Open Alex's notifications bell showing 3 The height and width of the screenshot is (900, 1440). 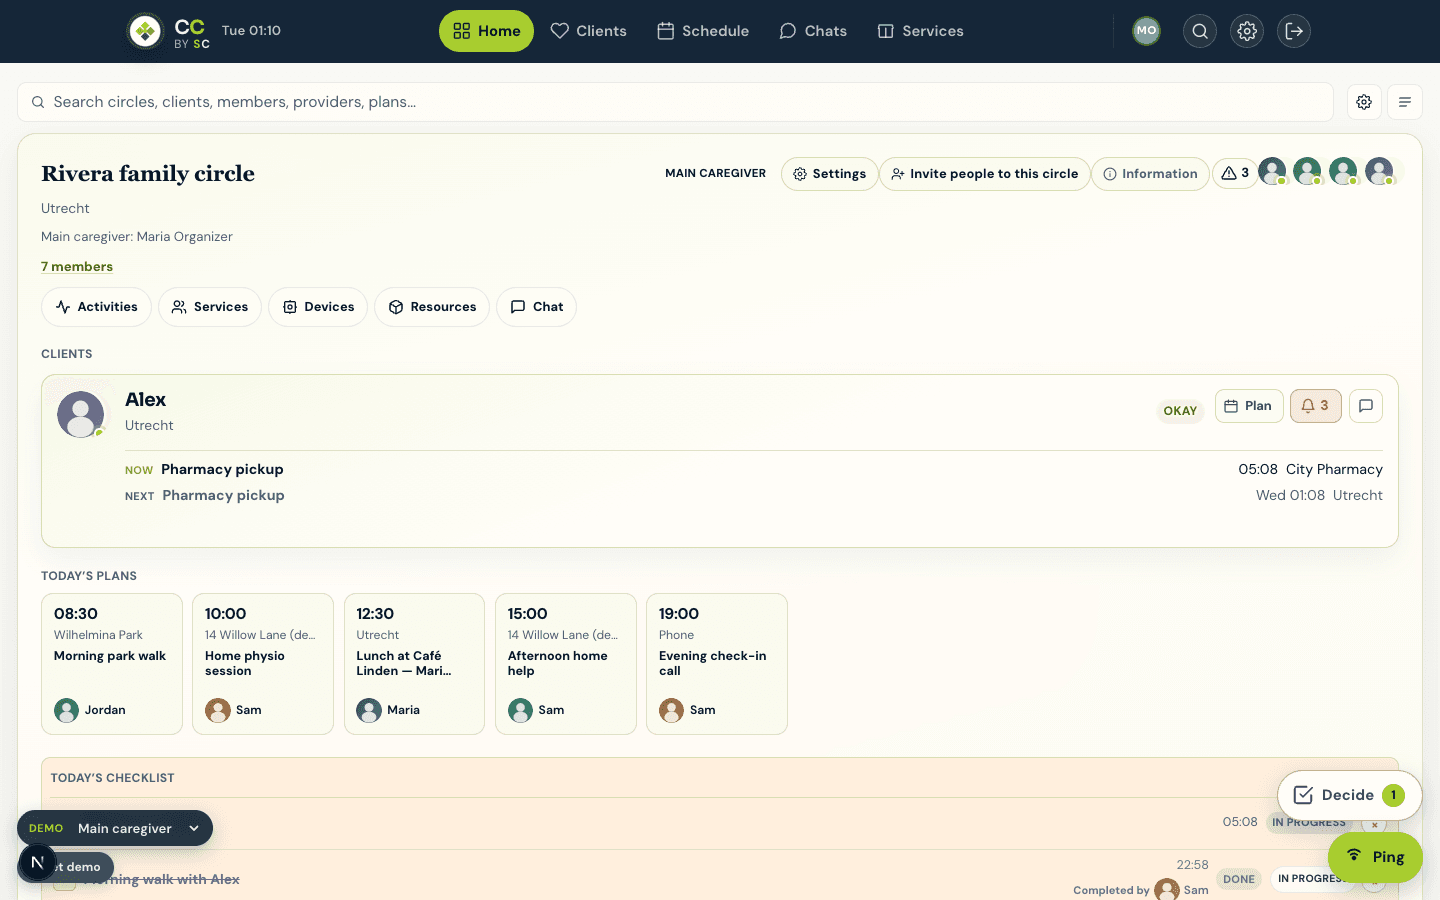pyautogui.click(x=1316, y=406)
